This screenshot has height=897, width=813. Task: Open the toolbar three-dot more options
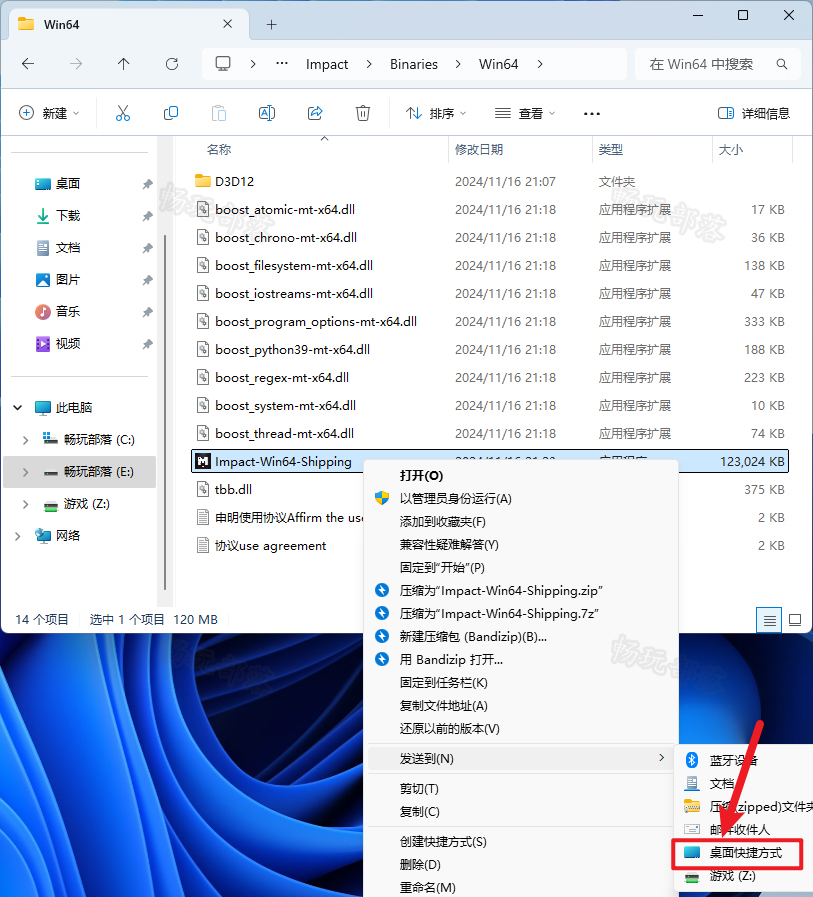(592, 114)
